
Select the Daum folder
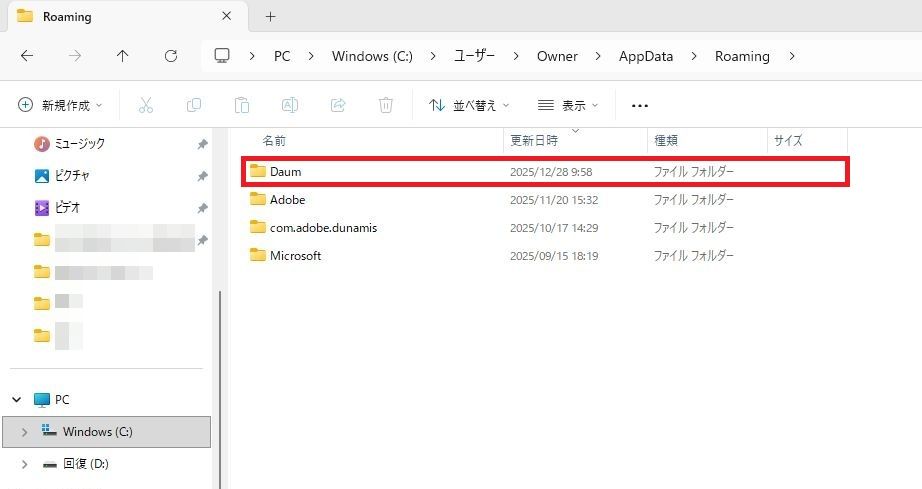click(x=285, y=172)
